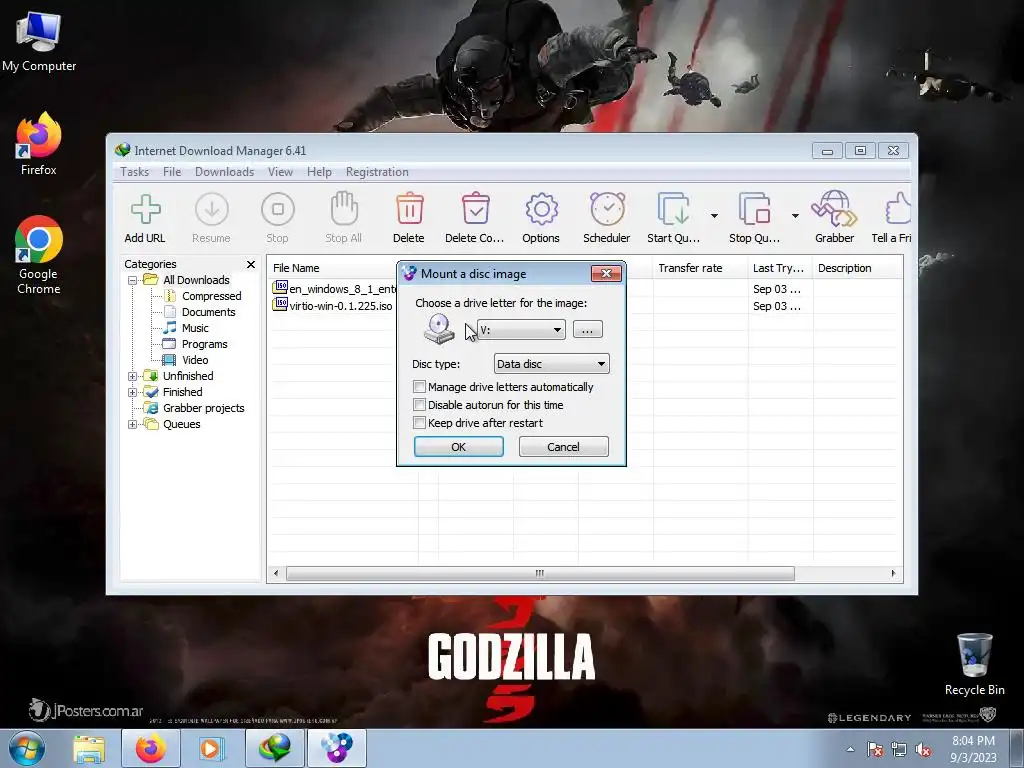The width and height of the screenshot is (1024, 768).
Task: Click the media player taskbar icon
Action: tap(212, 748)
